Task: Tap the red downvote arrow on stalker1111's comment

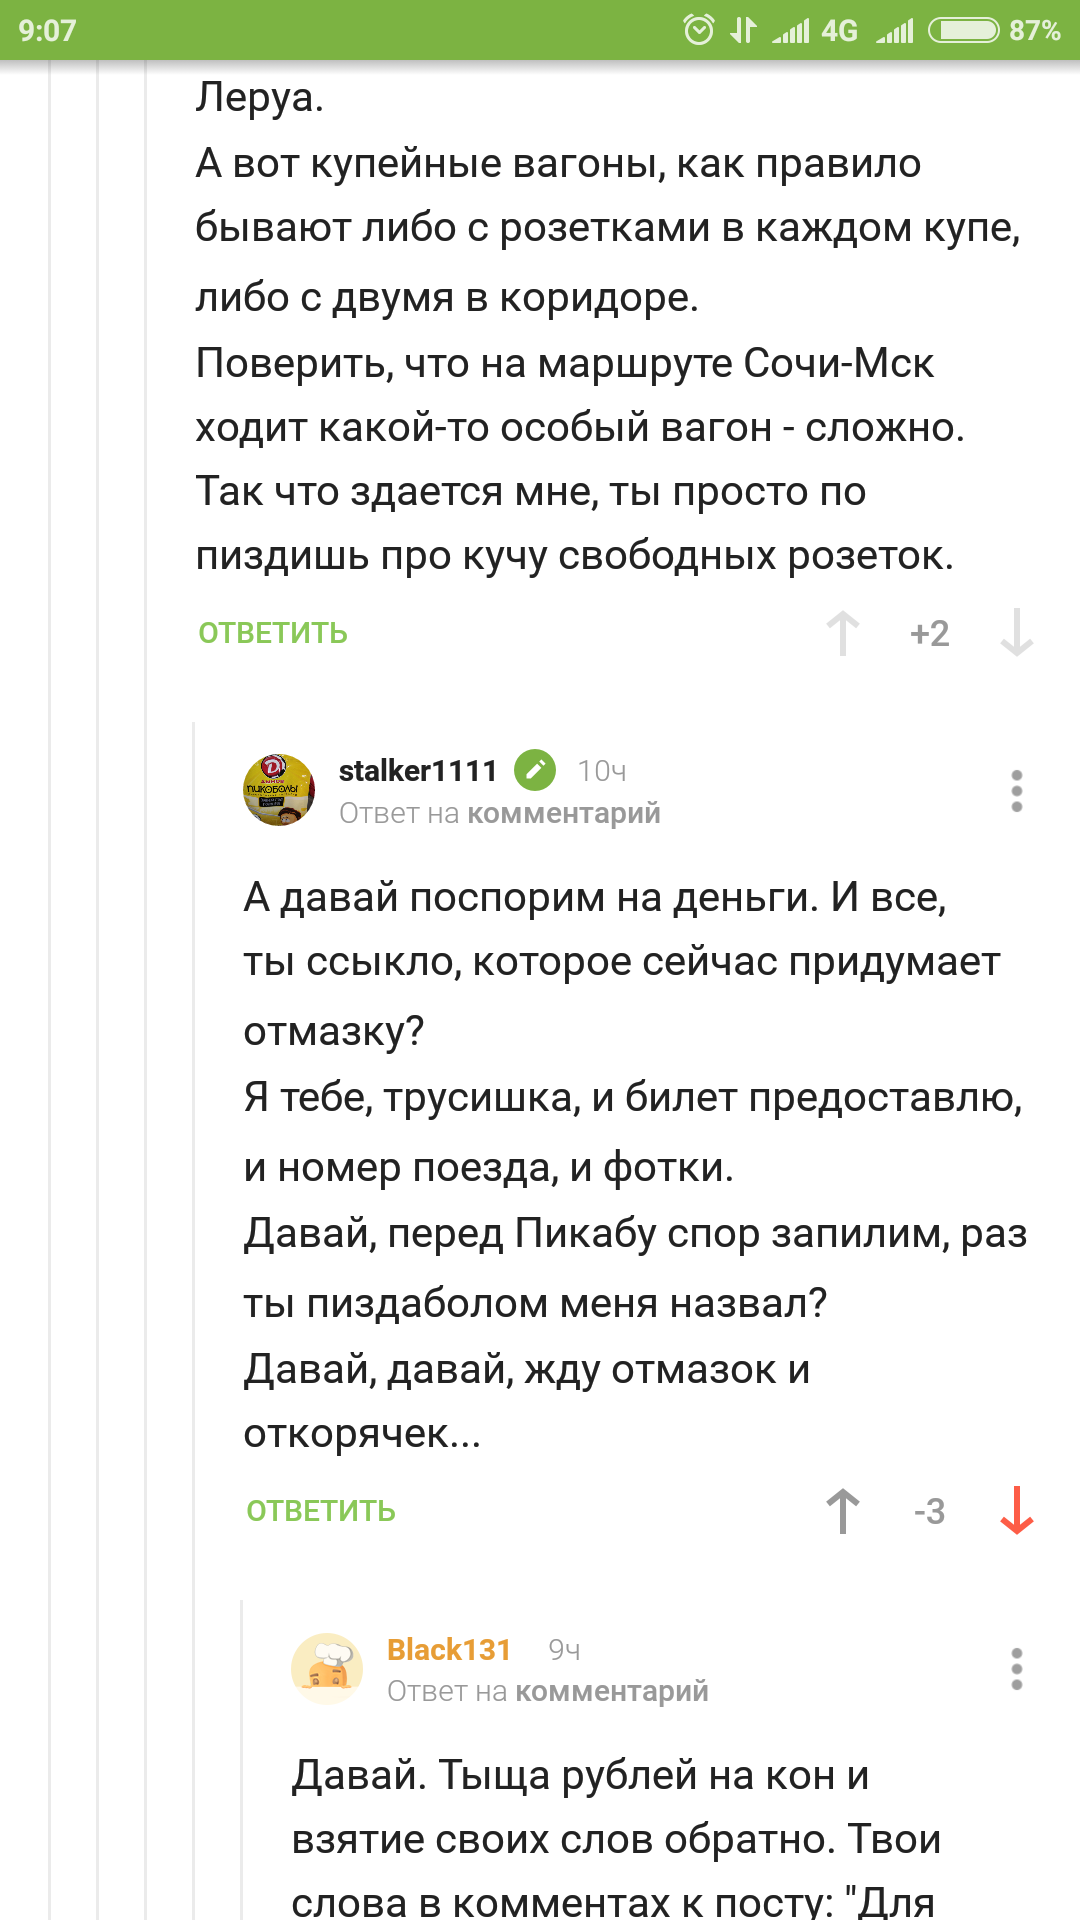Action: point(1017,1511)
